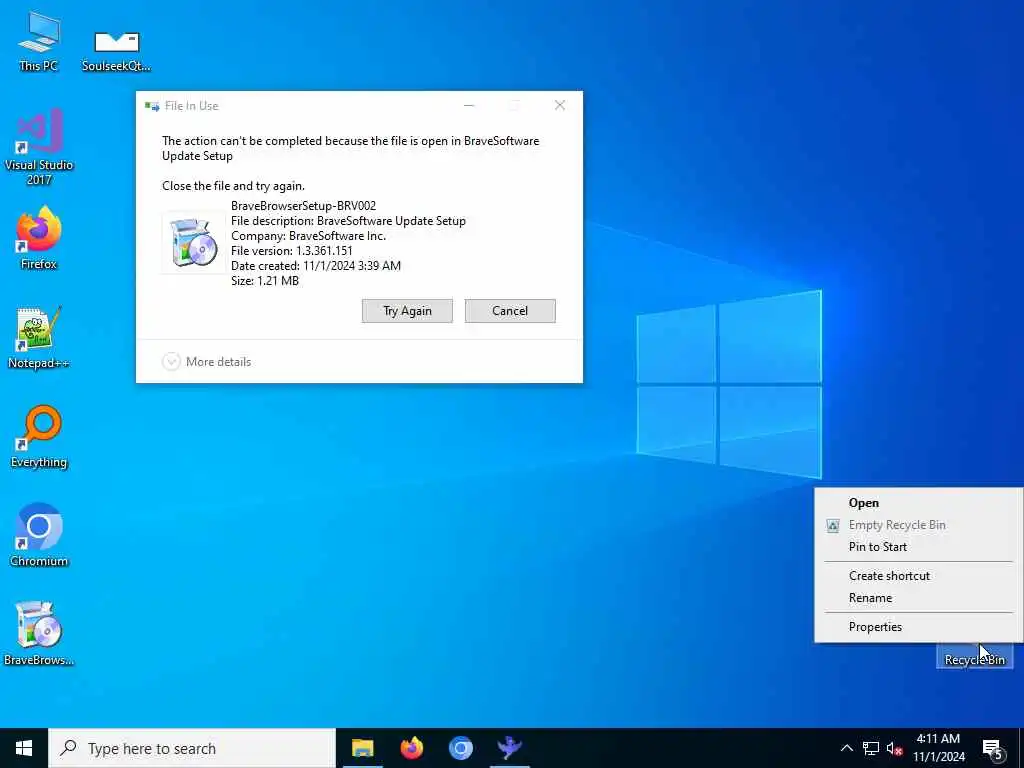
Task: Minimize the File In Use dialog
Action: click(469, 105)
